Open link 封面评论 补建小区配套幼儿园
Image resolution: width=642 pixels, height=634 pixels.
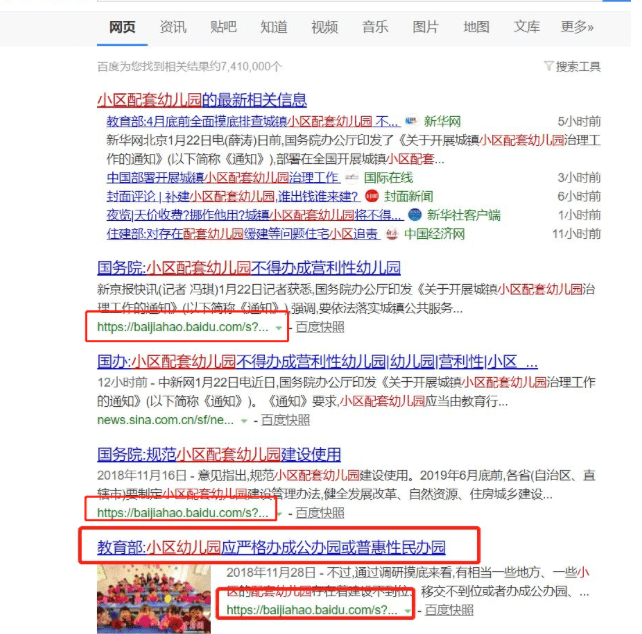[233, 196]
